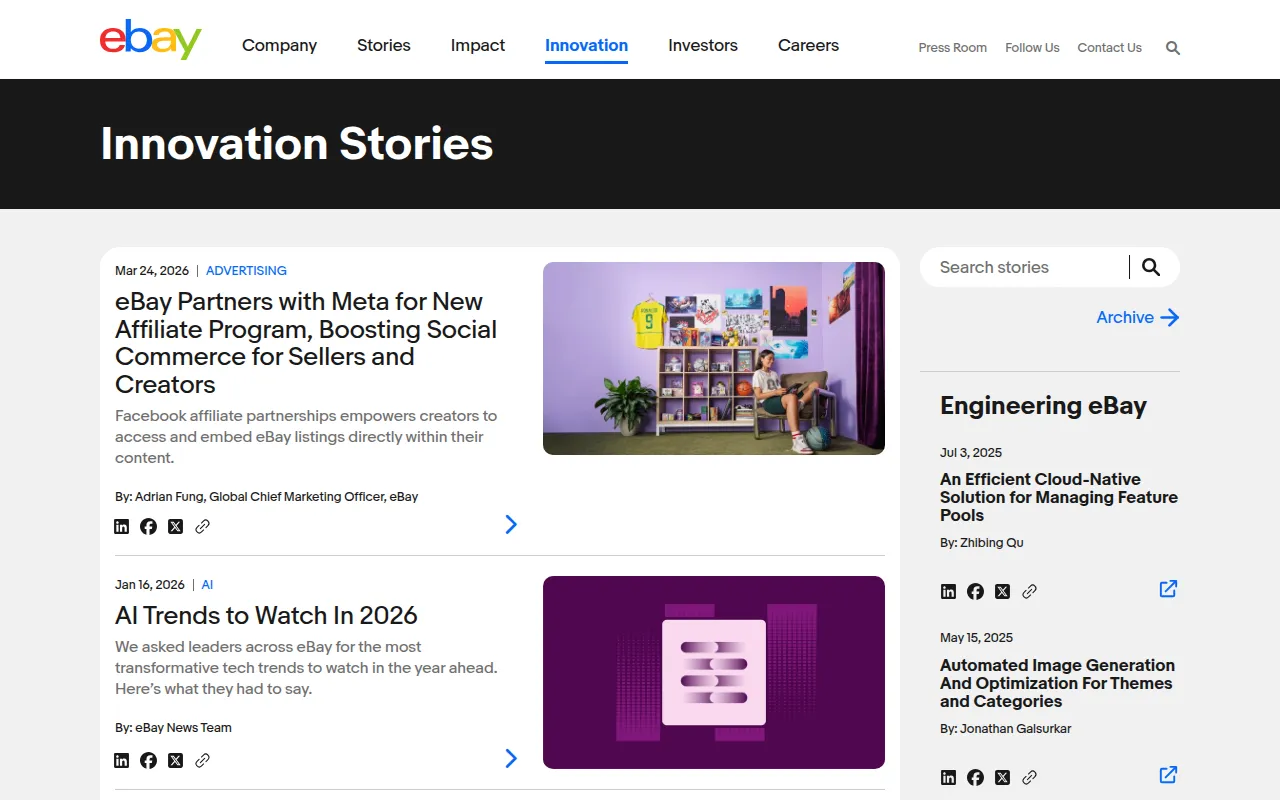
Task: Click the May 15, 2025 date
Action: coord(976,637)
